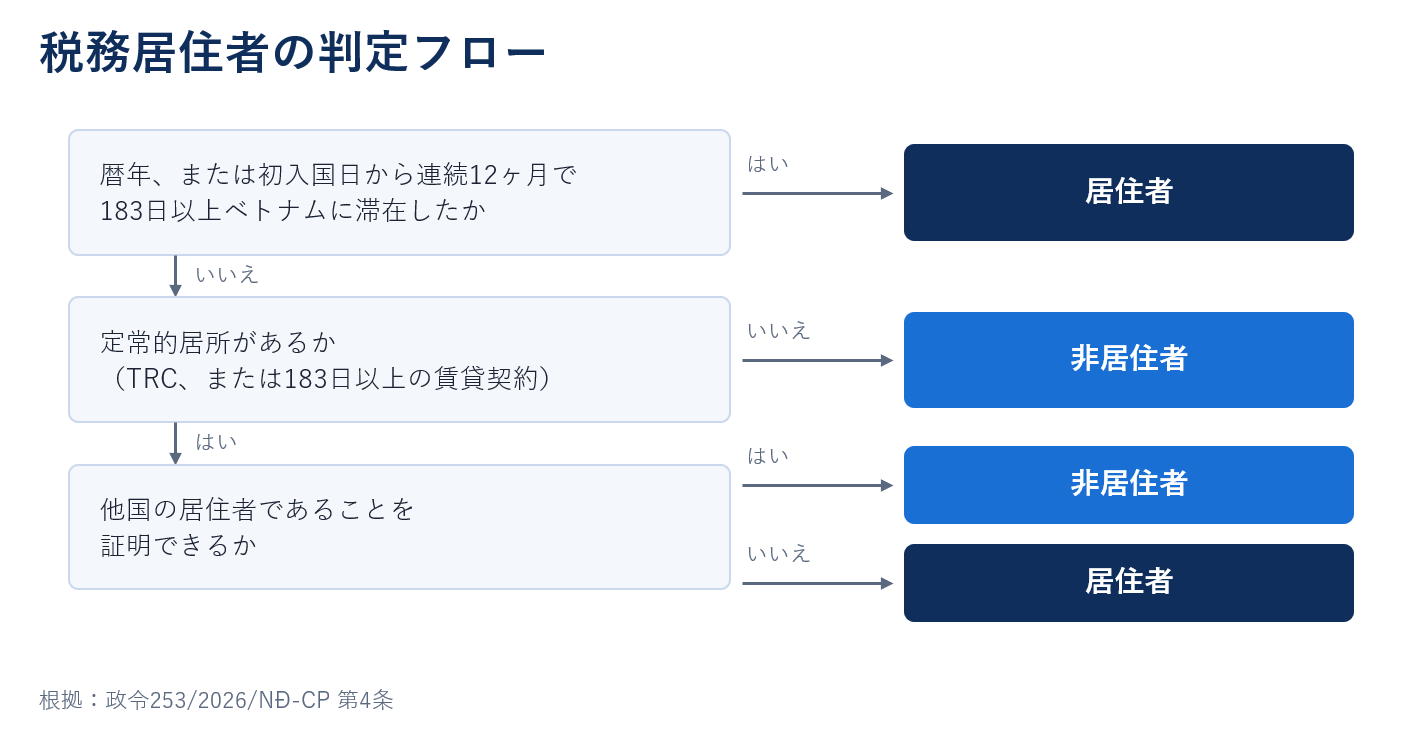Image resolution: width=1401 pixels, height=742 pixels.
Task: Click the first 非居住者 result box
Action: [x=1128, y=360]
